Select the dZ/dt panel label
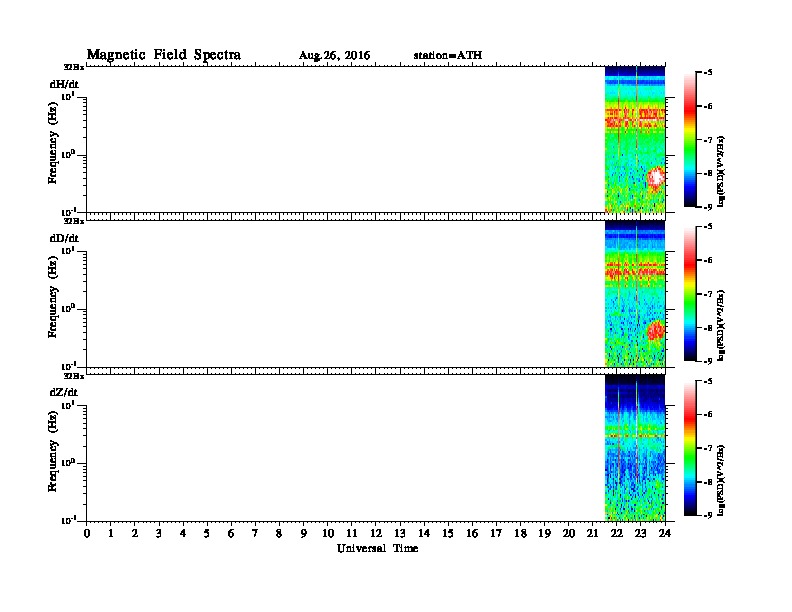The height and width of the screenshot is (612, 792). coord(63,392)
